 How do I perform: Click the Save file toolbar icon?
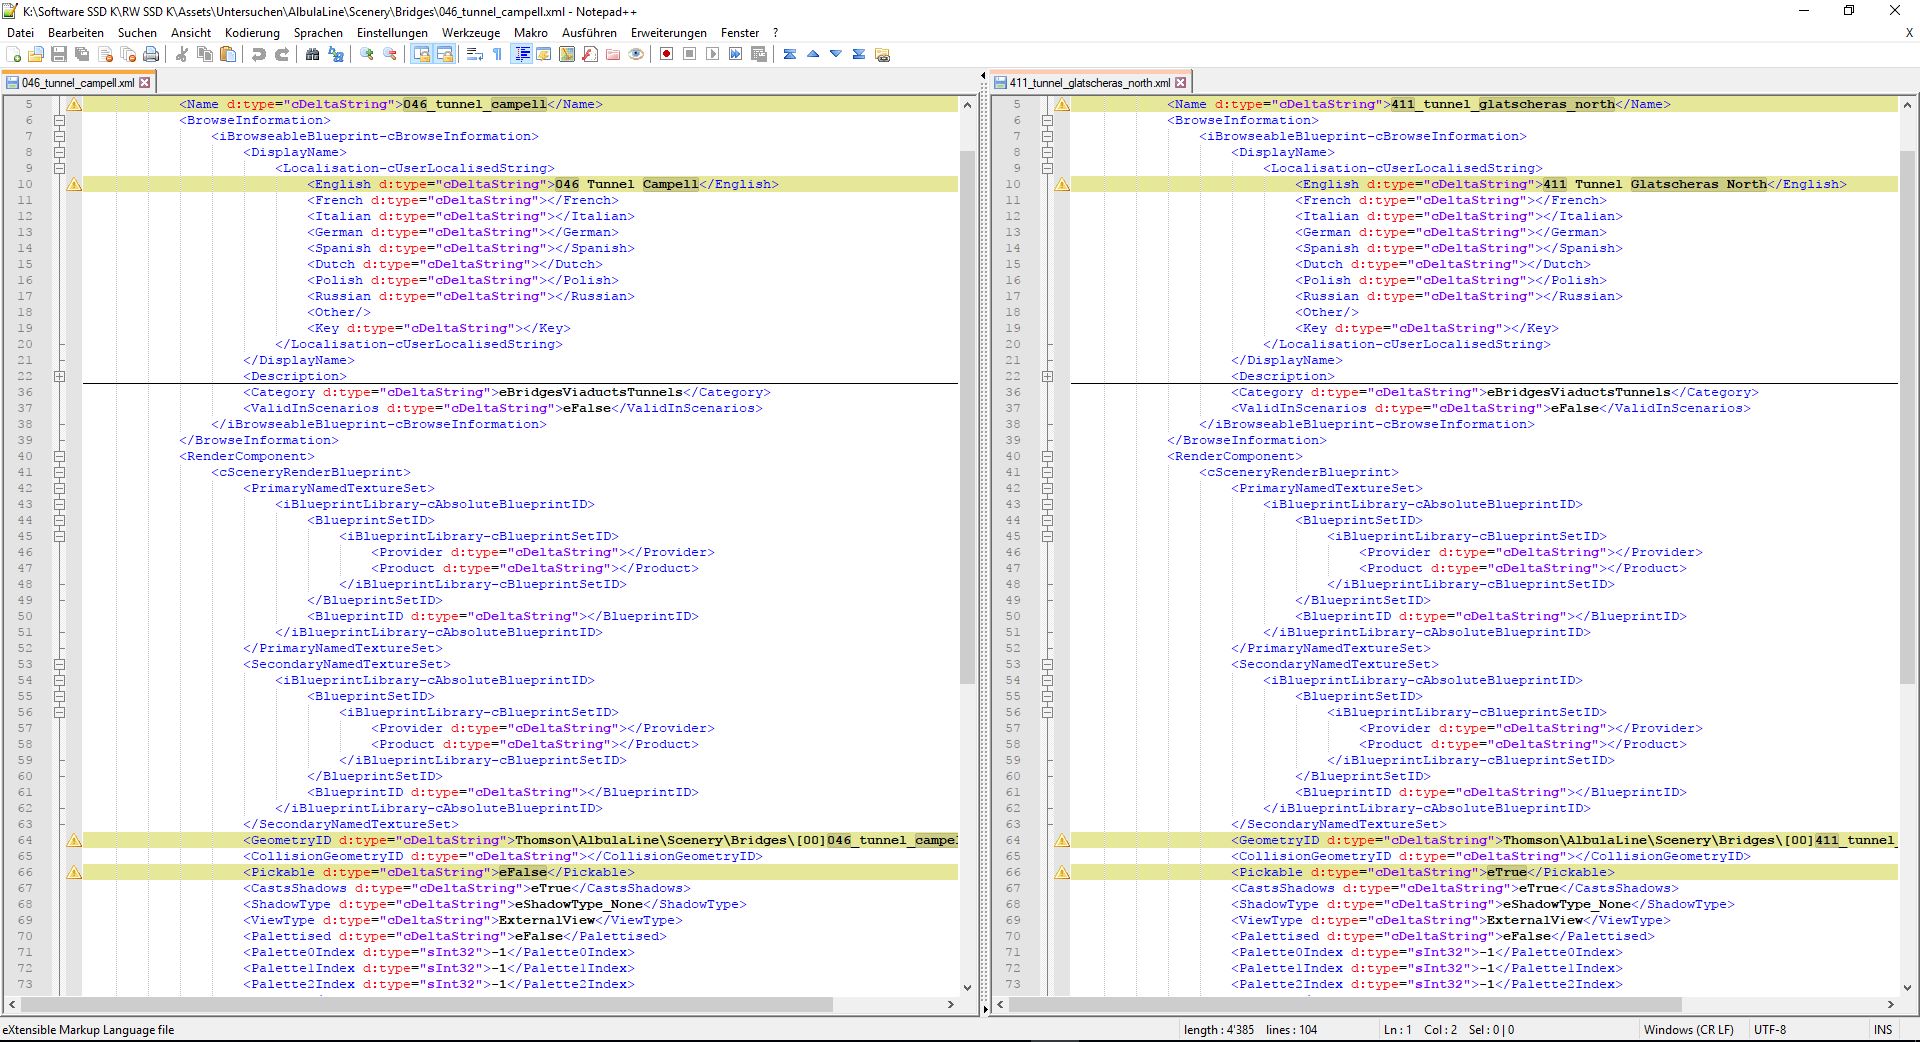[x=59, y=55]
